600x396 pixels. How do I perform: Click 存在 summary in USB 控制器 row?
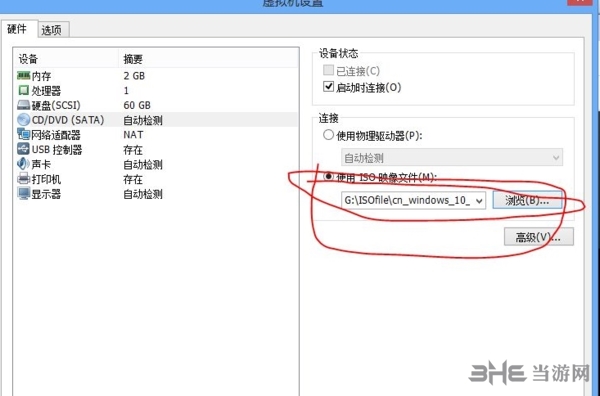pos(133,150)
